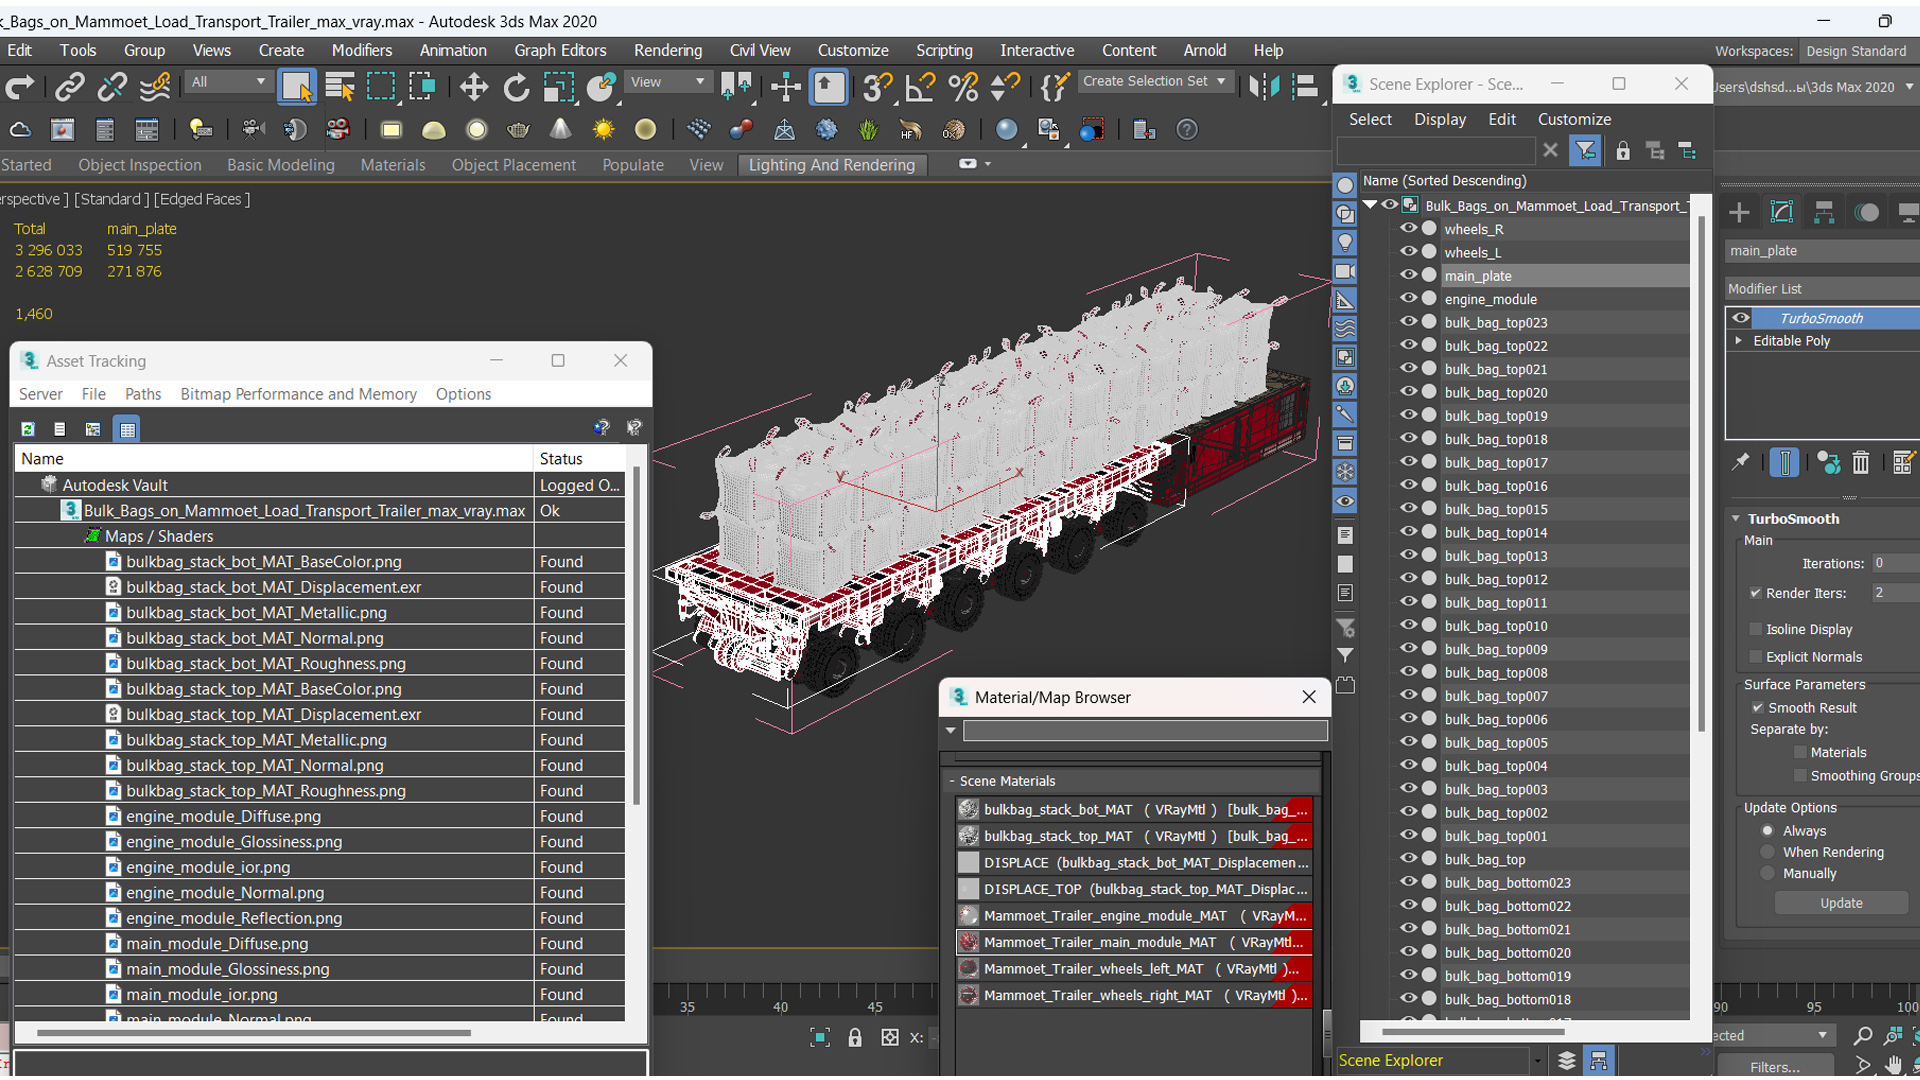Click the Undo arrow icon
Screen dimensions: 1920x1080
pos(20,88)
